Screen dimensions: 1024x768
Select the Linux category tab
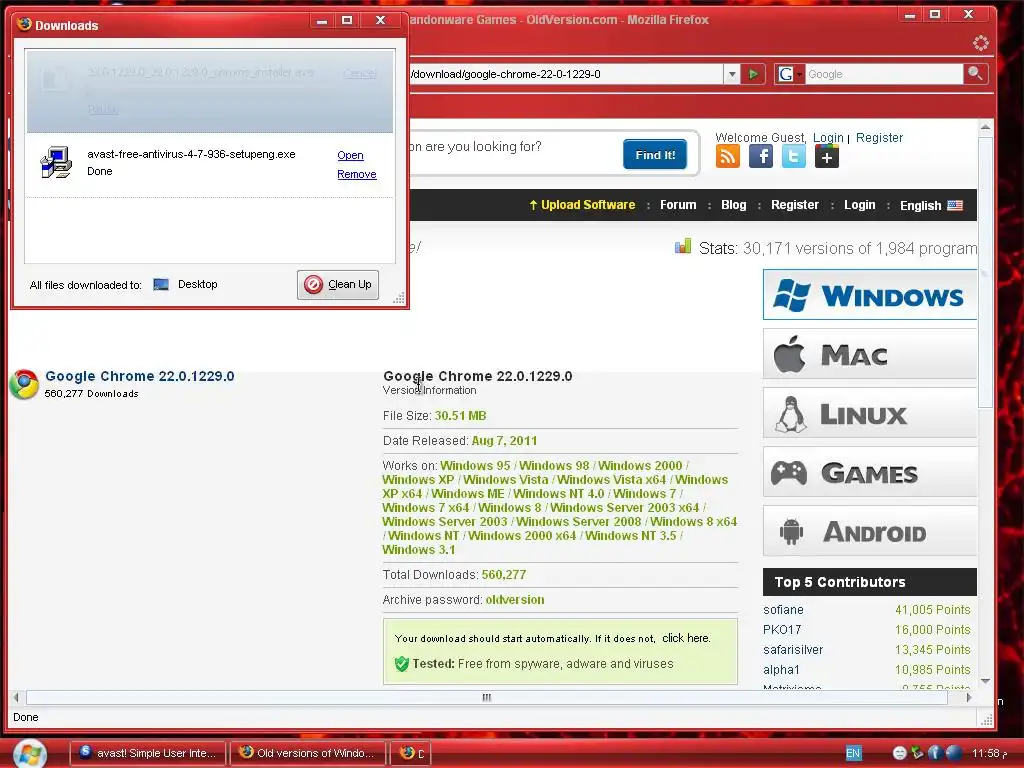[x=870, y=413]
